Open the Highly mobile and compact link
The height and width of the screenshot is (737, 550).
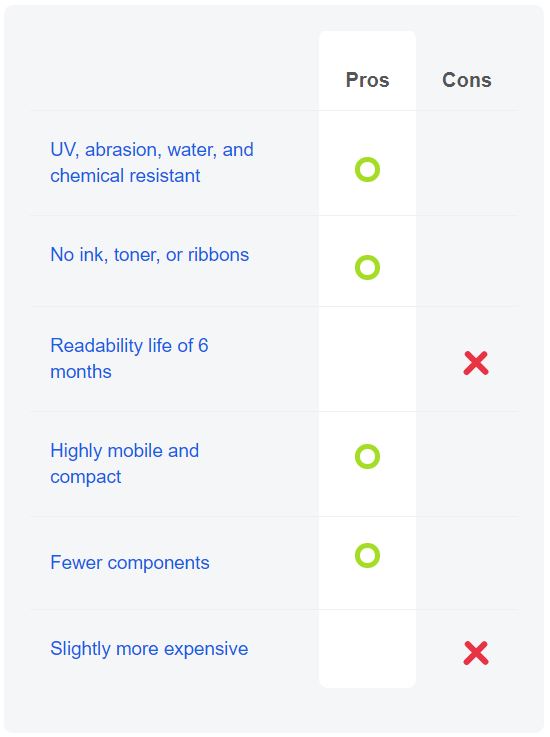click(125, 463)
